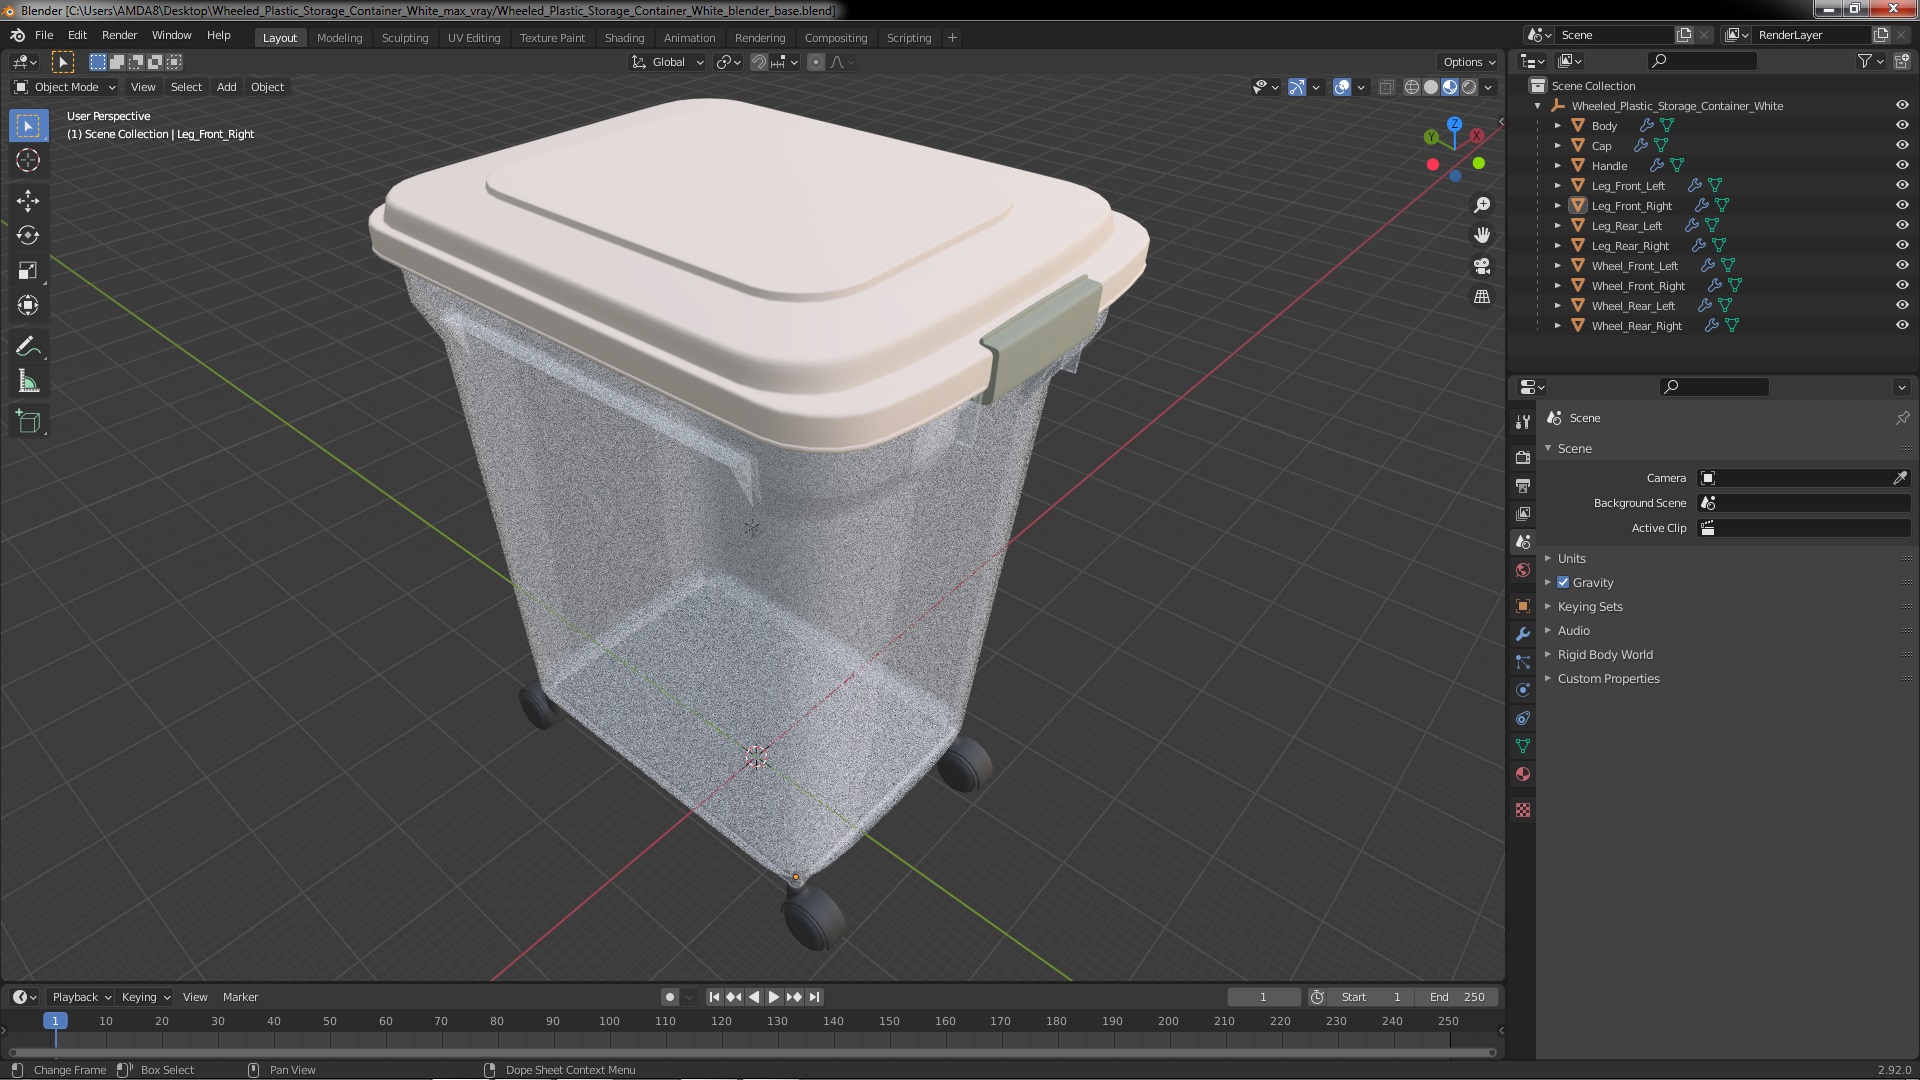Expand the Body object tree item
This screenshot has height=1080, width=1920.
coord(1558,125)
